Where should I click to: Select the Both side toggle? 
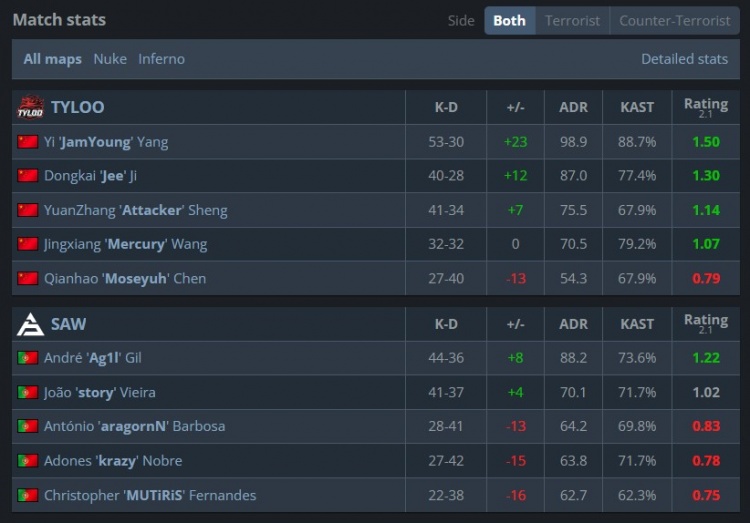[509, 20]
